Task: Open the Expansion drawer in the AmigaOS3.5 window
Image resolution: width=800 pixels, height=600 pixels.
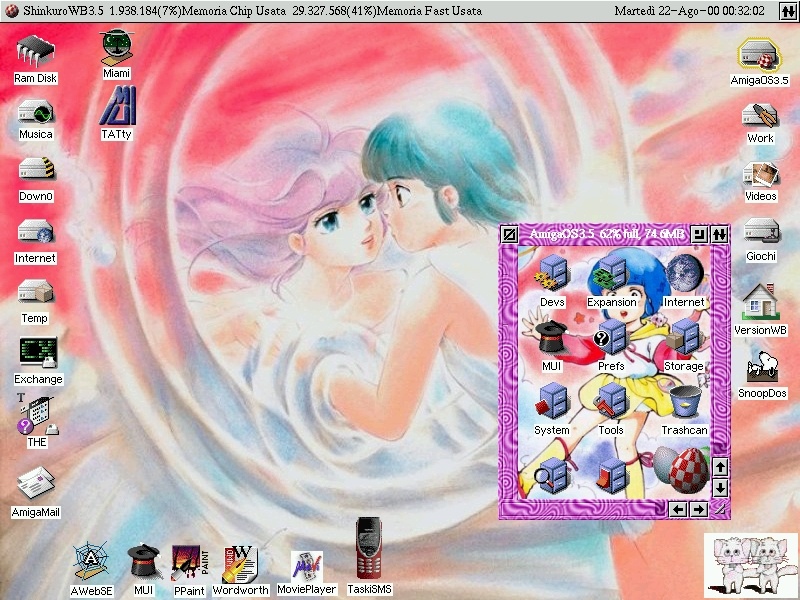Action: pos(611,272)
